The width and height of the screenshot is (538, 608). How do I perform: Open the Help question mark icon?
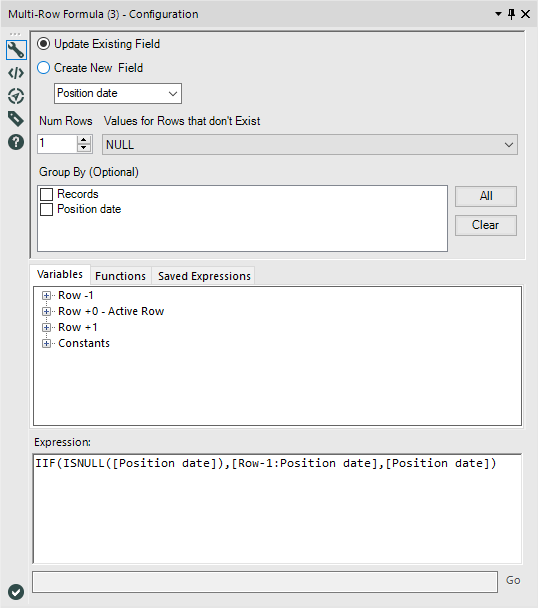(16, 142)
